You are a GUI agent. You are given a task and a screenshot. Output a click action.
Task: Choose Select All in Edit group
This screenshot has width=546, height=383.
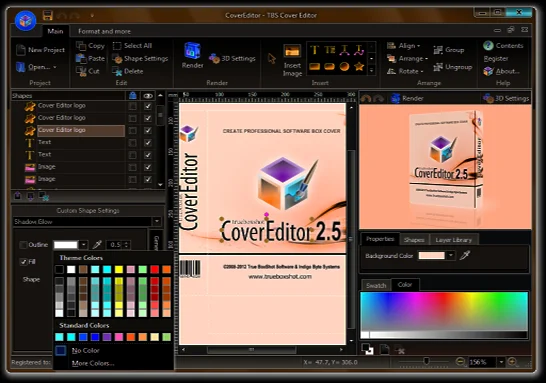132,46
